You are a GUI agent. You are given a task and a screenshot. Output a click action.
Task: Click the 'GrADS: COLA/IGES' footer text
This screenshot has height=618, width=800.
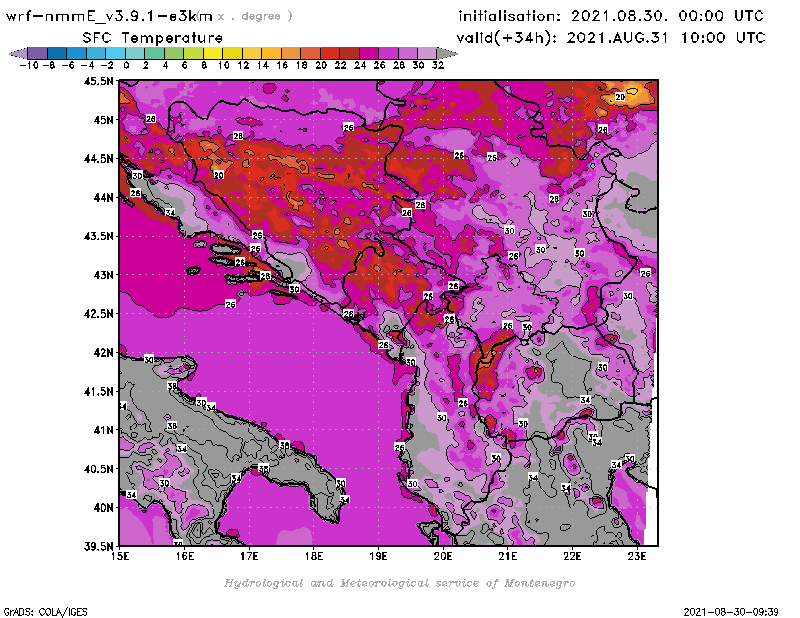coord(45,612)
